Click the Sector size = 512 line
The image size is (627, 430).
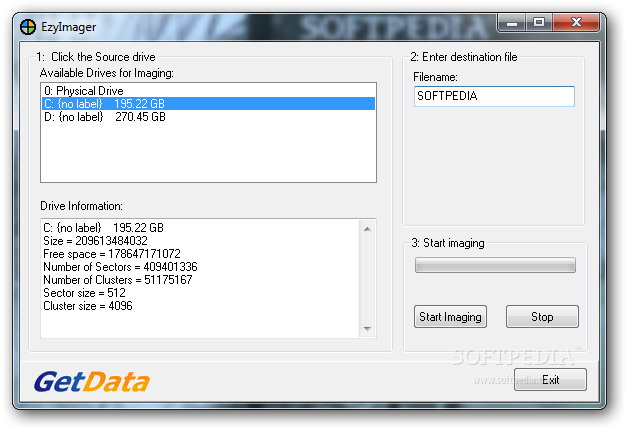pyautogui.click(x=84, y=293)
